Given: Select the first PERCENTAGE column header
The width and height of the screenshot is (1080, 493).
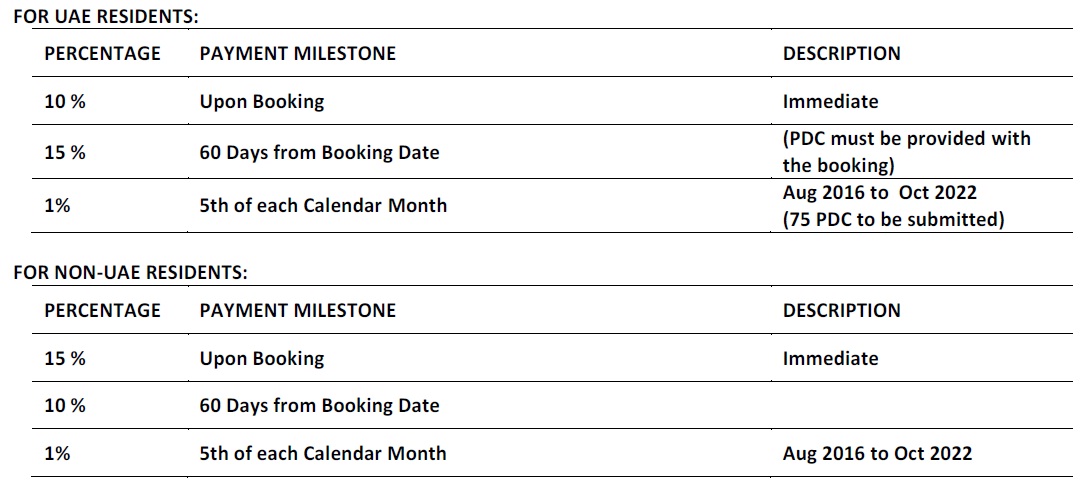Looking at the screenshot, I should pos(103,54).
